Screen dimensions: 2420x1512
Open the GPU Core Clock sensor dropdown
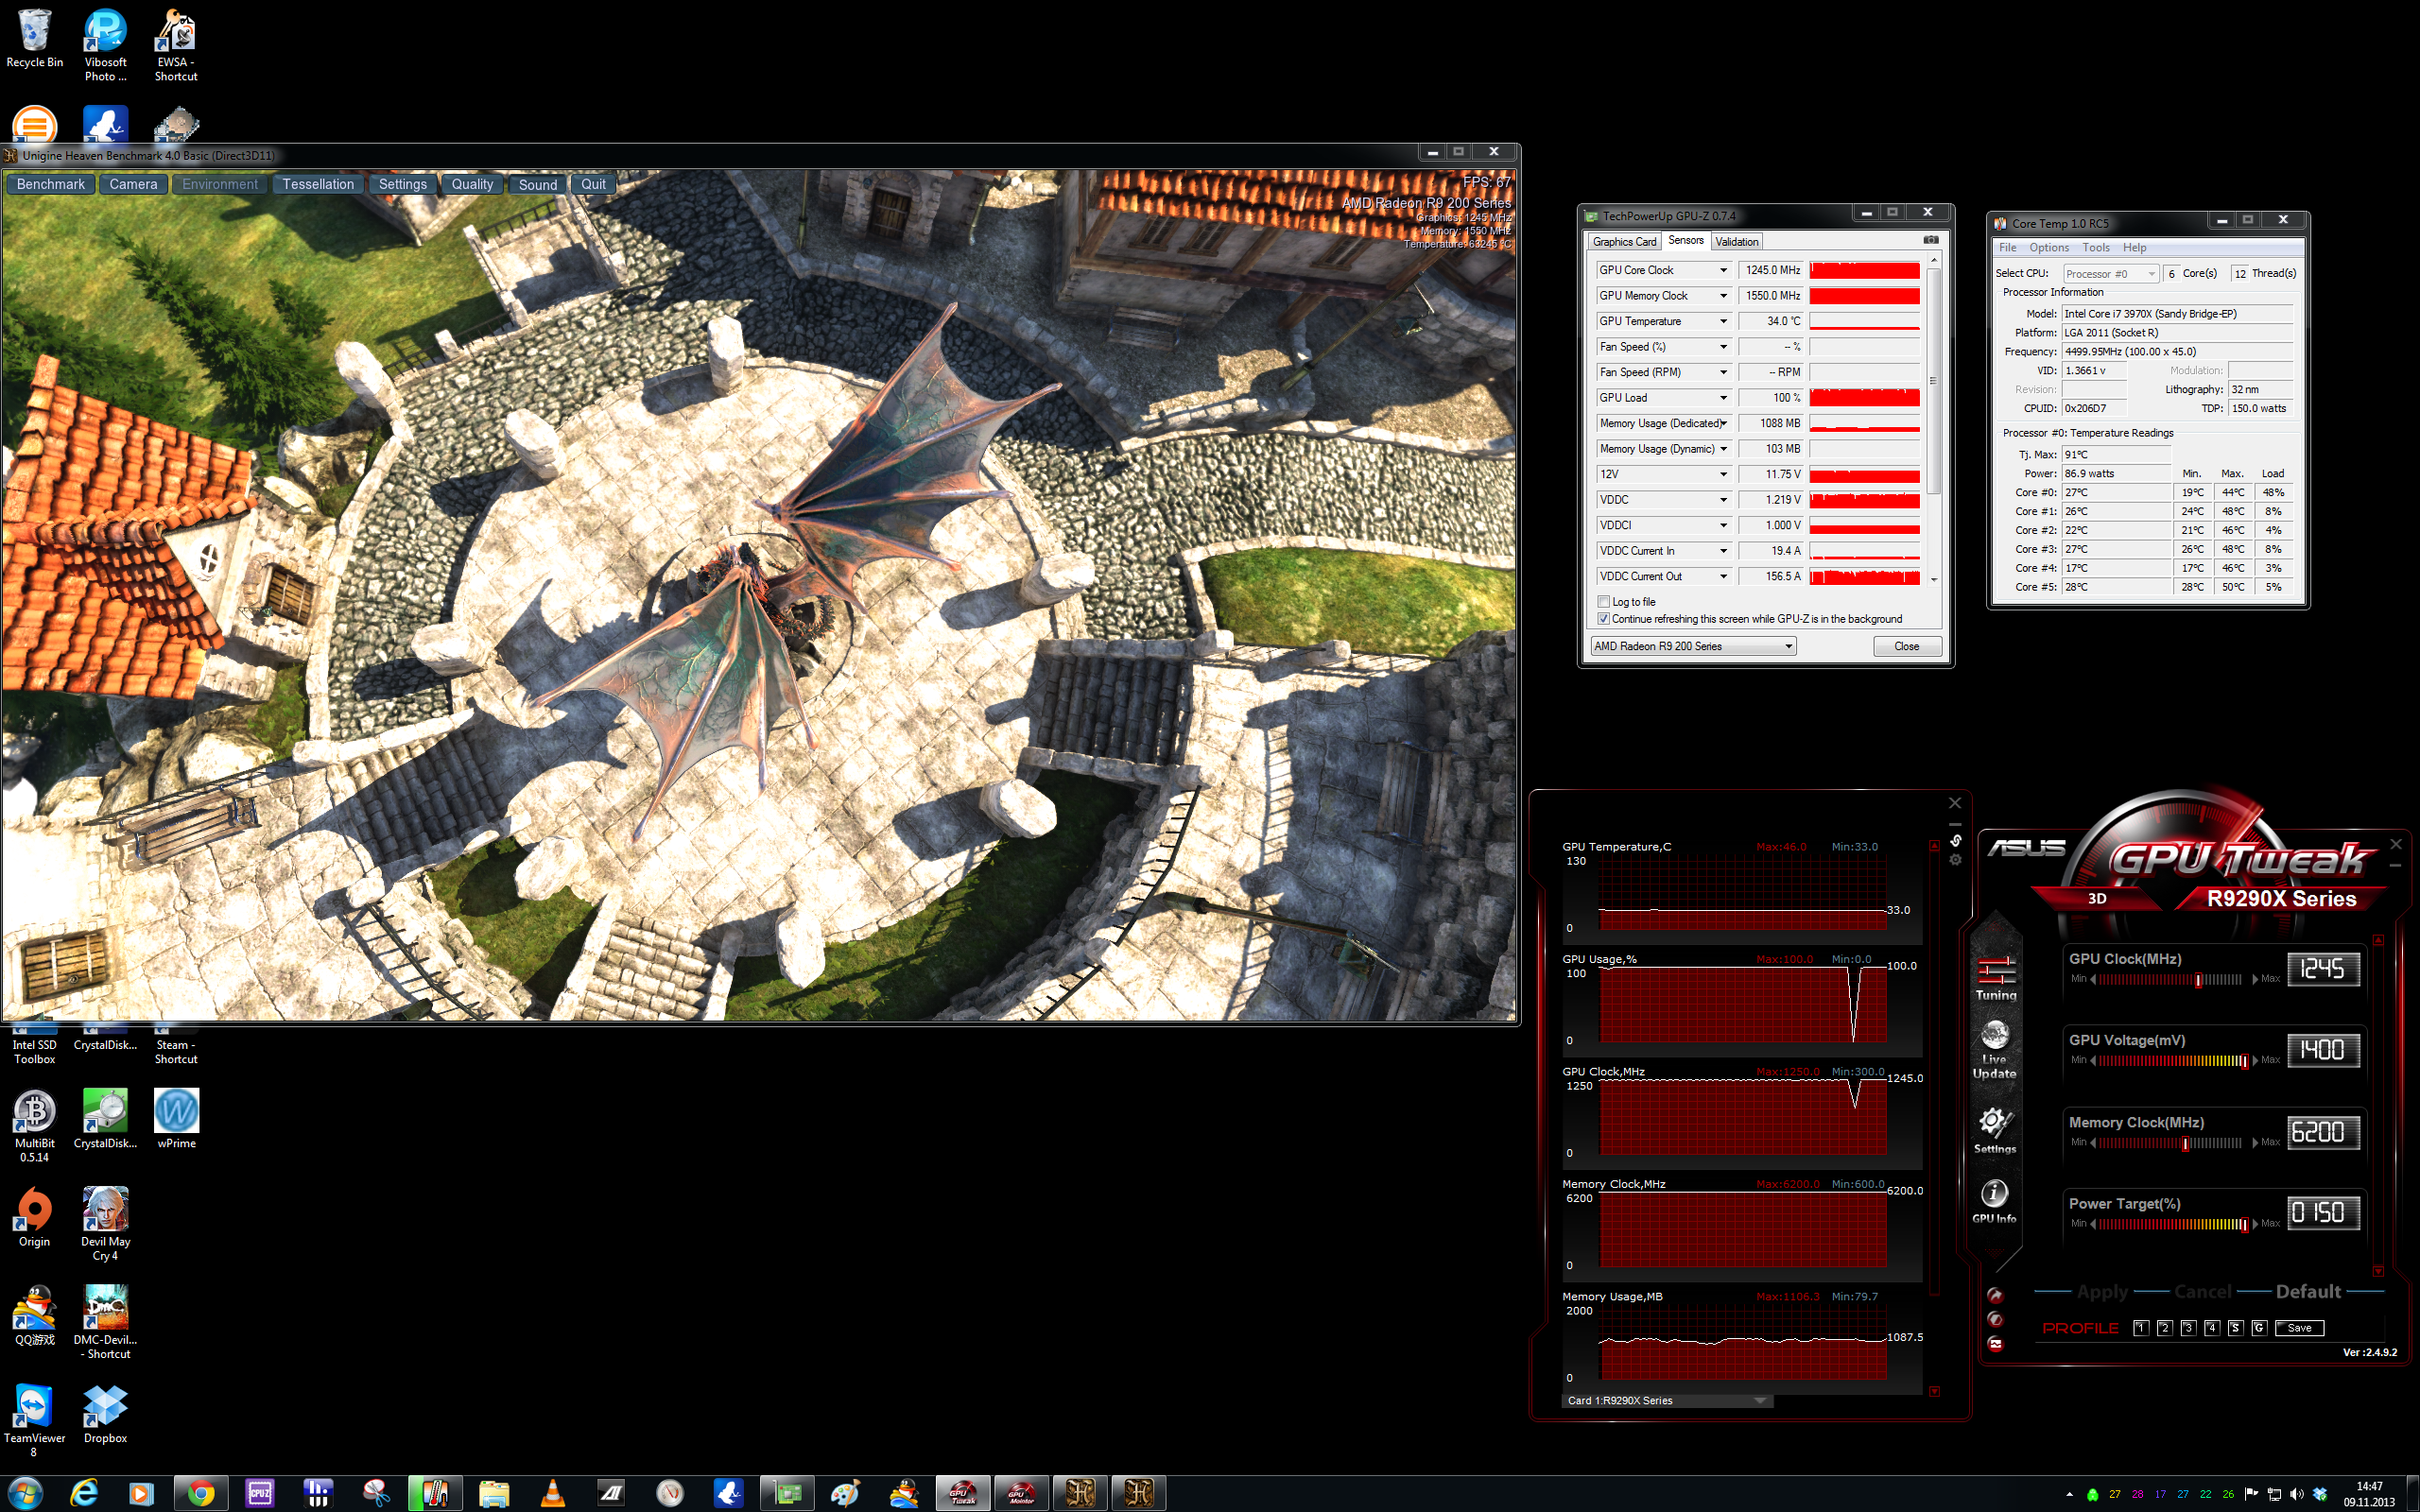point(1723,270)
